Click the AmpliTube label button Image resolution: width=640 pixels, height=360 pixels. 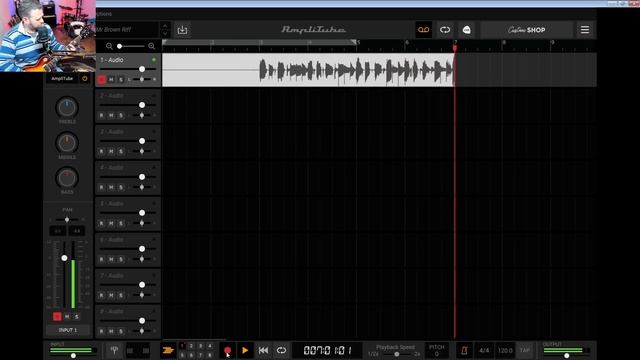[62, 78]
